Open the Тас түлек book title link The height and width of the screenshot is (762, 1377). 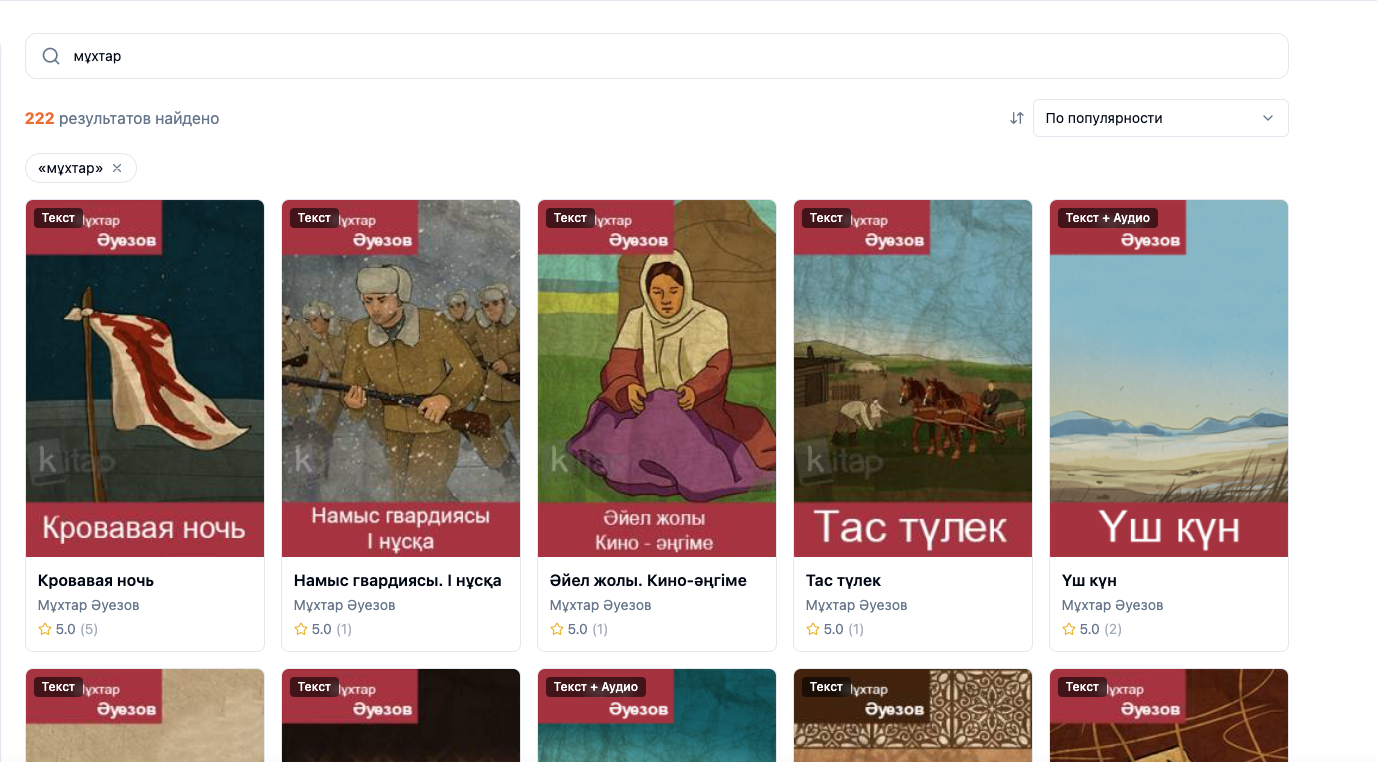[843, 581]
